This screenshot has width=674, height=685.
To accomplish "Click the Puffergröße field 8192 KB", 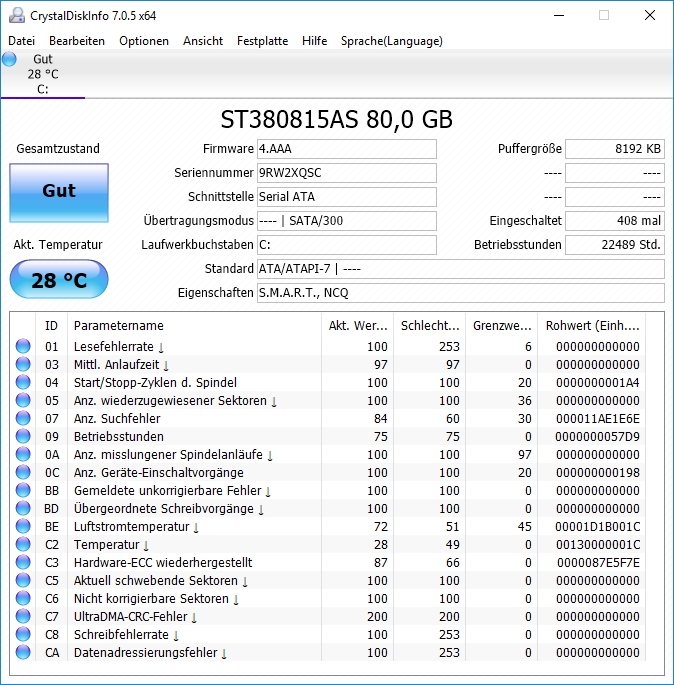I will pyautogui.click(x=615, y=149).
